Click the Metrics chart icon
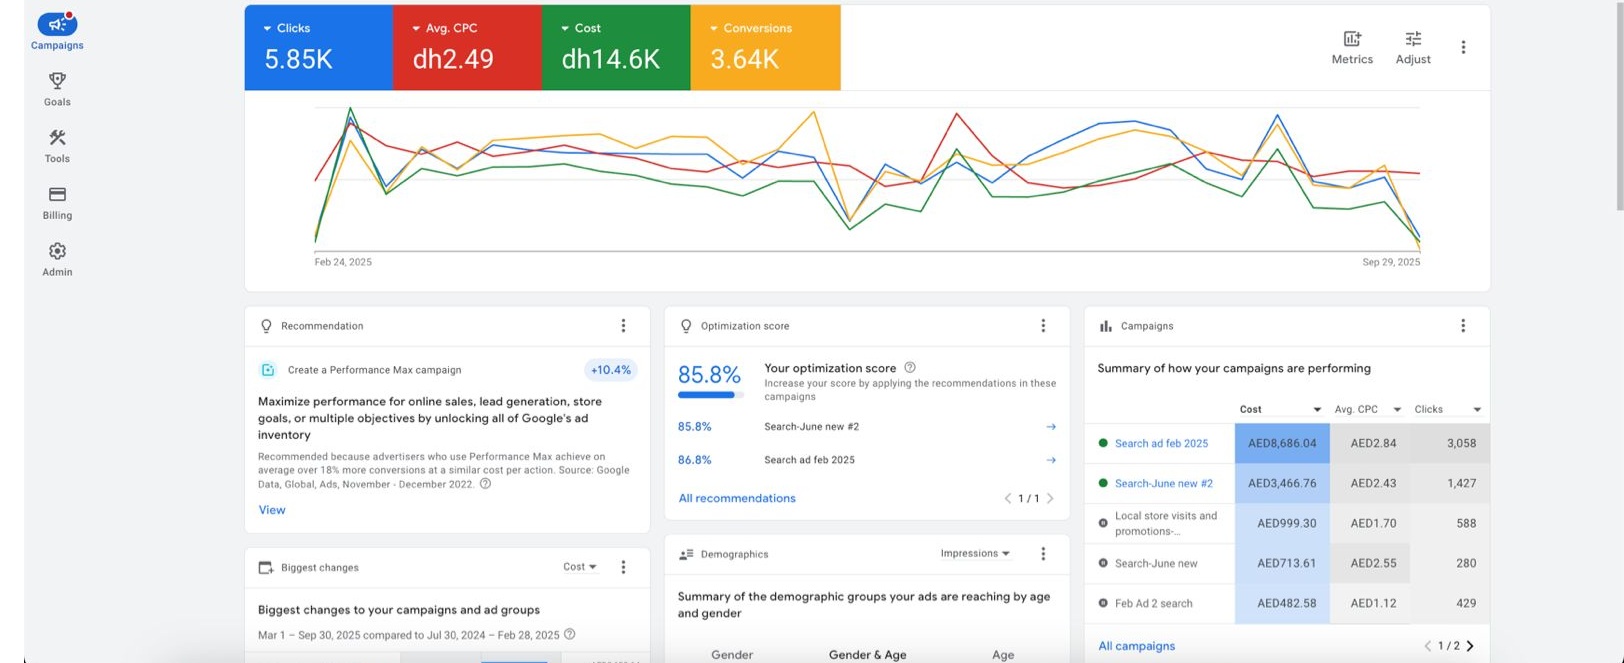This screenshot has height=663, width=1624. (1352, 39)
